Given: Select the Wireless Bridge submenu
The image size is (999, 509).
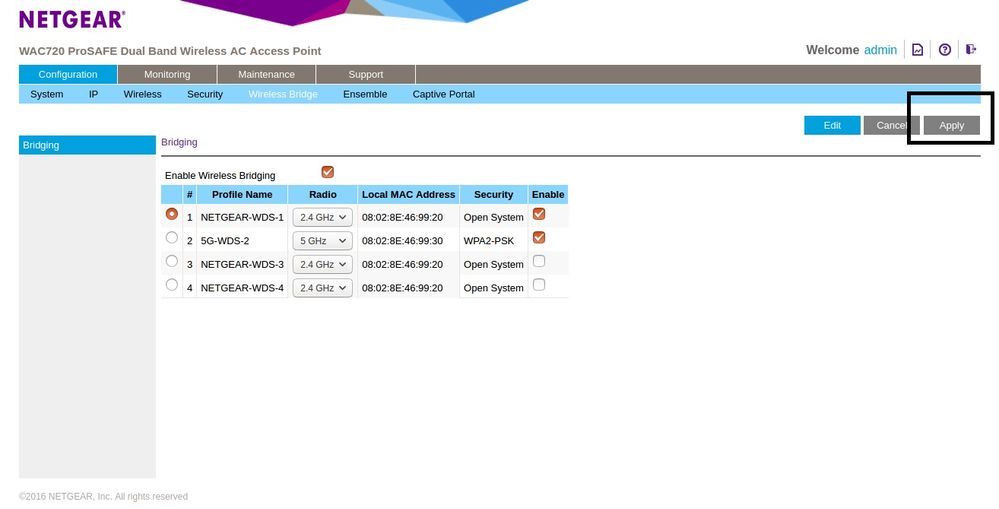Looking at the screenshot, I should click(x=283, y=94).
